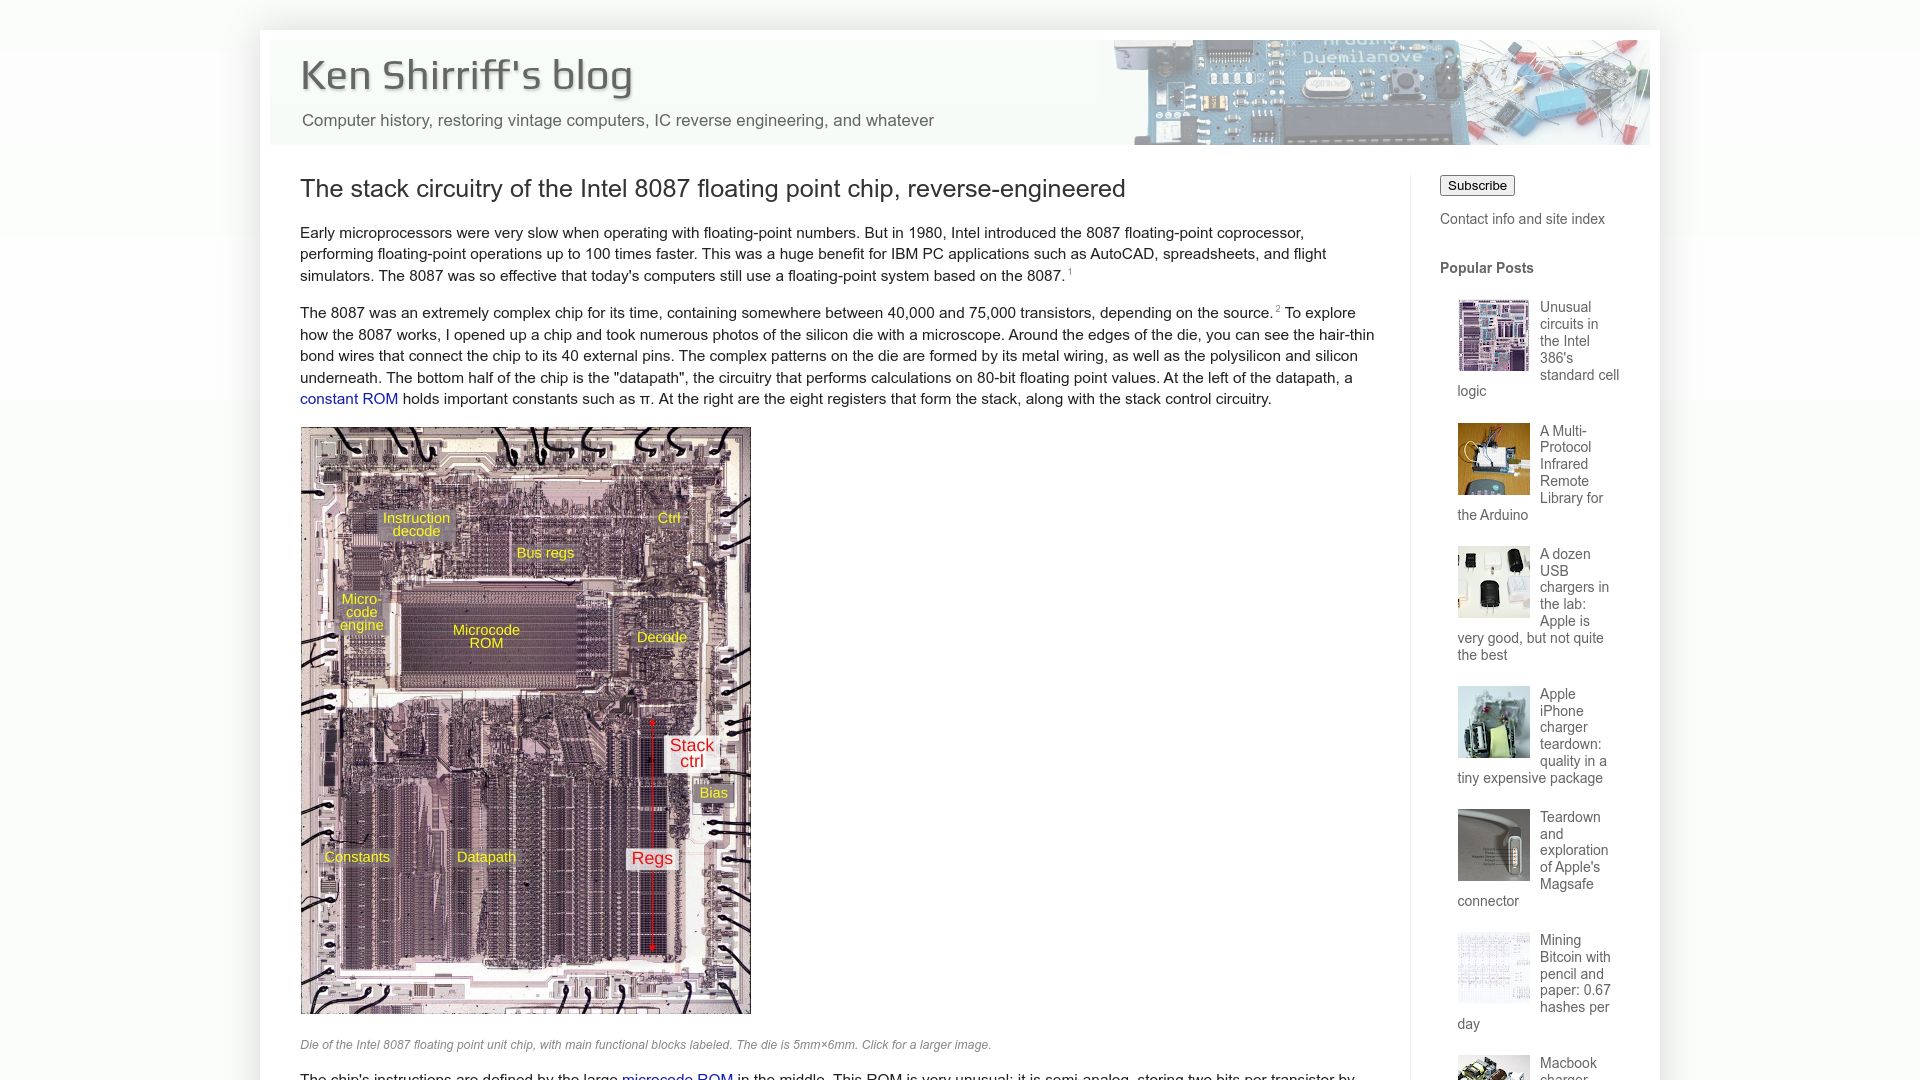Open the Apple iPhone charger teardown thumbnail
Image resolution: width=1920 pixels, height=1080 pixels.
coord(1493,722)
